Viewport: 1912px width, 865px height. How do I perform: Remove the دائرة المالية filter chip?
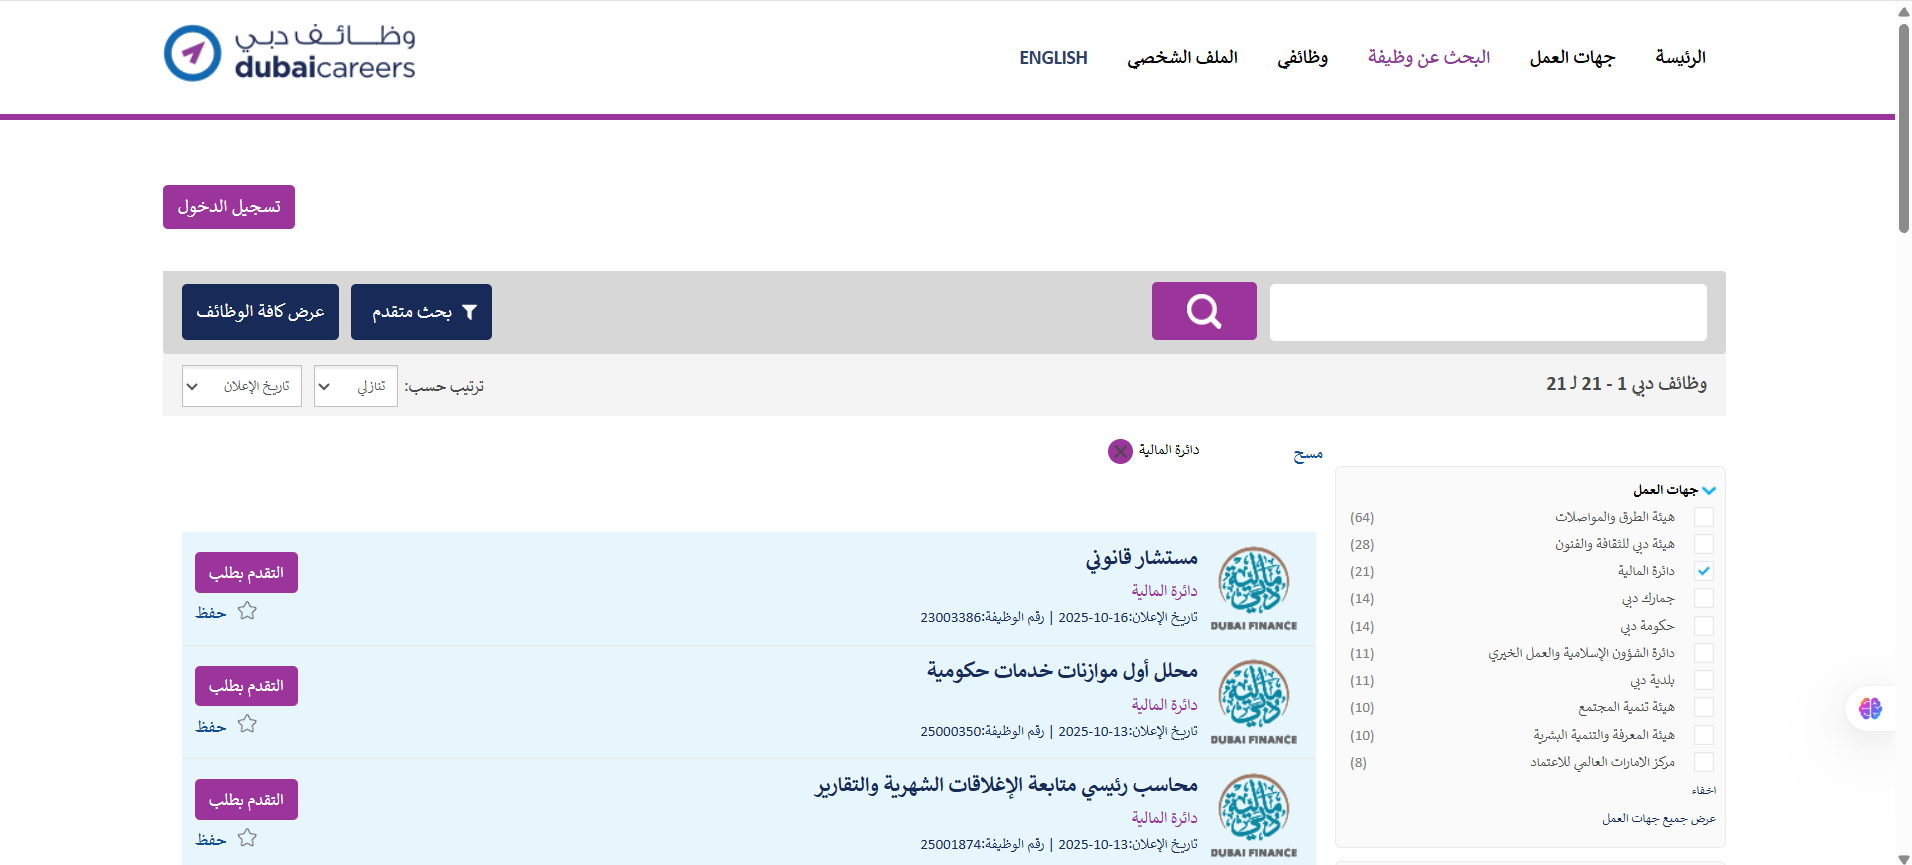coord(1120,451)
